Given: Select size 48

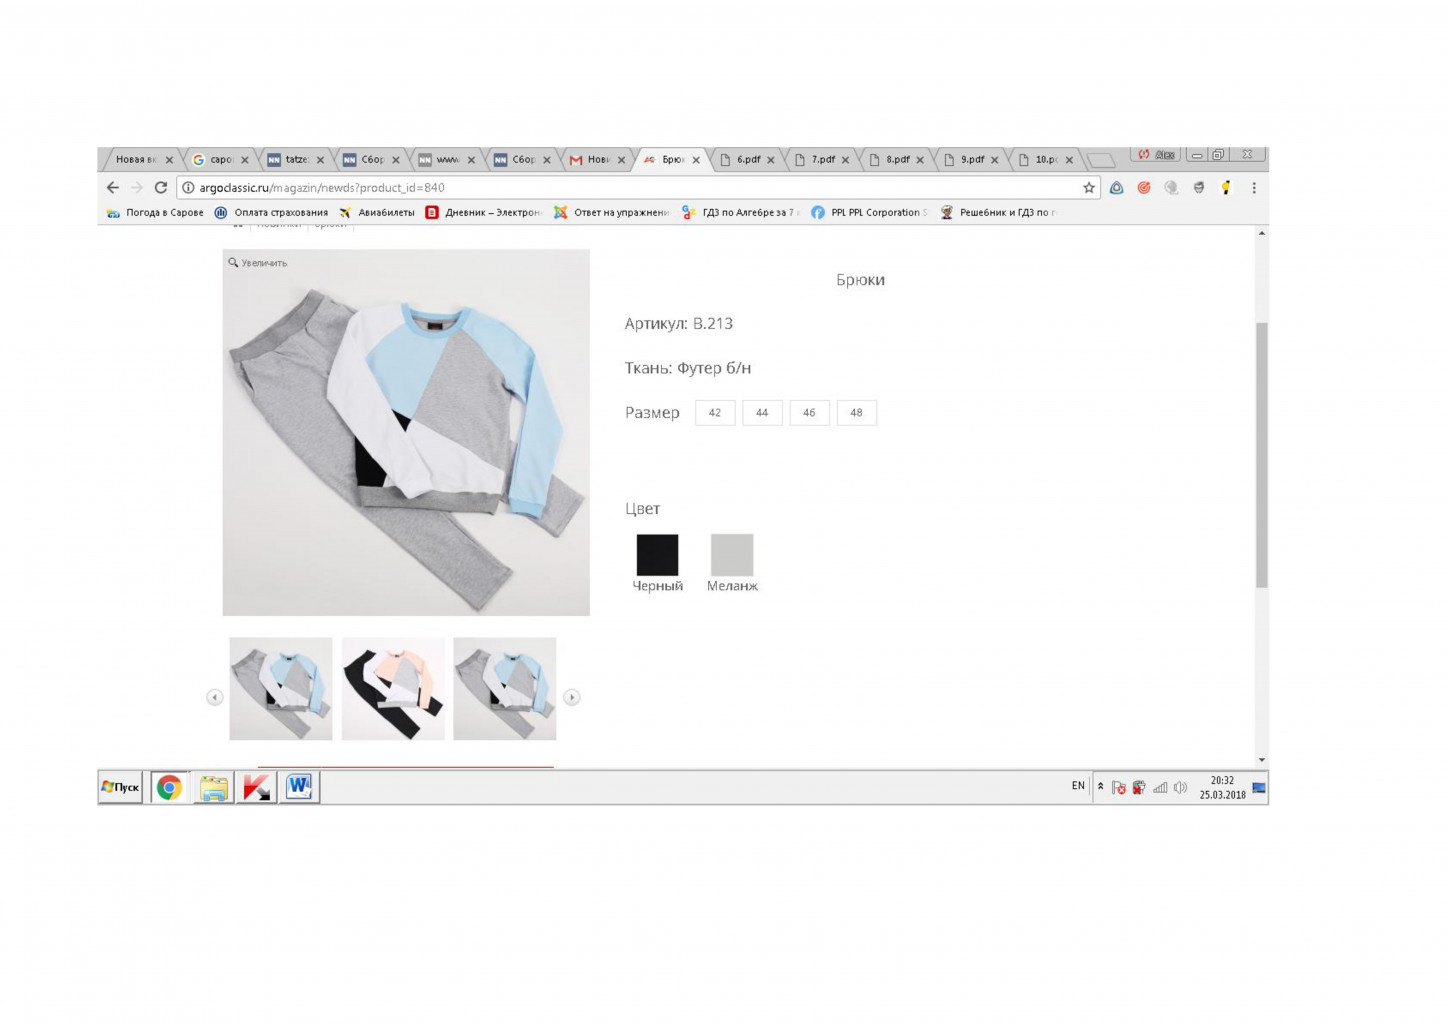Looking at the screenshot, I should pyautogui.click(x=856, y=413).
